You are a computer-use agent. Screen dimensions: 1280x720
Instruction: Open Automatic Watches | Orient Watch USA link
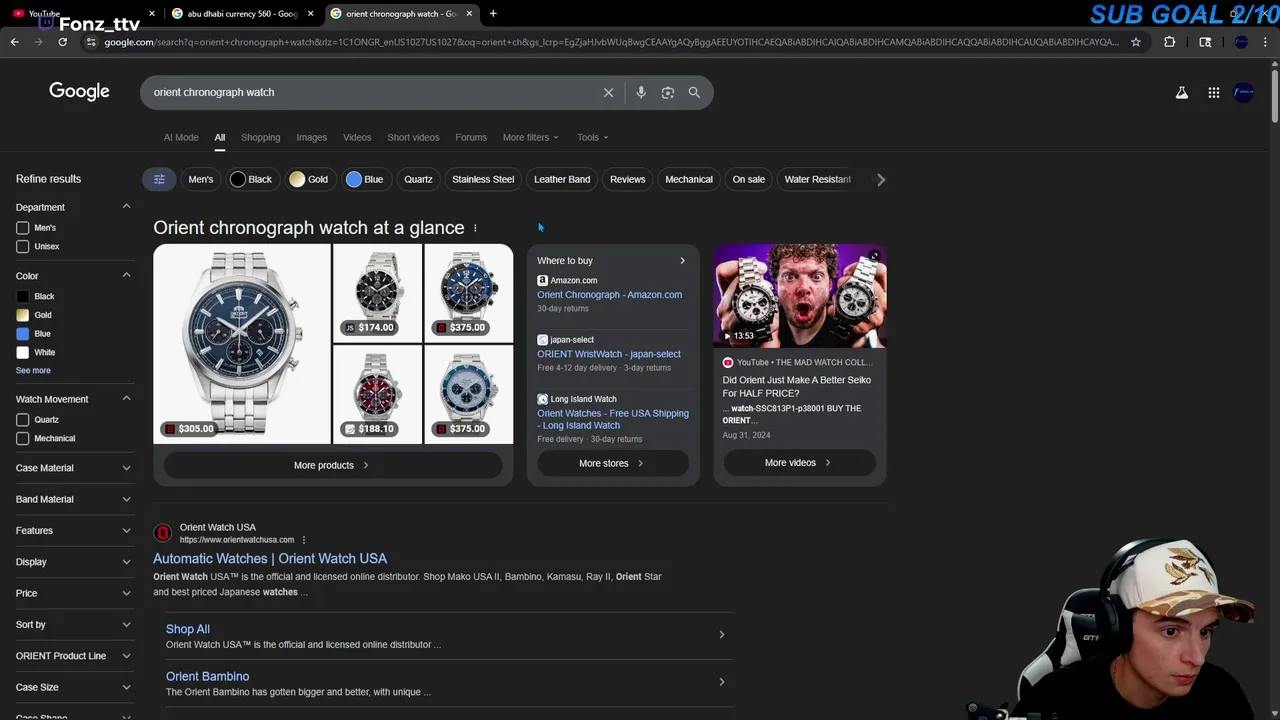(x=270, y=558)
